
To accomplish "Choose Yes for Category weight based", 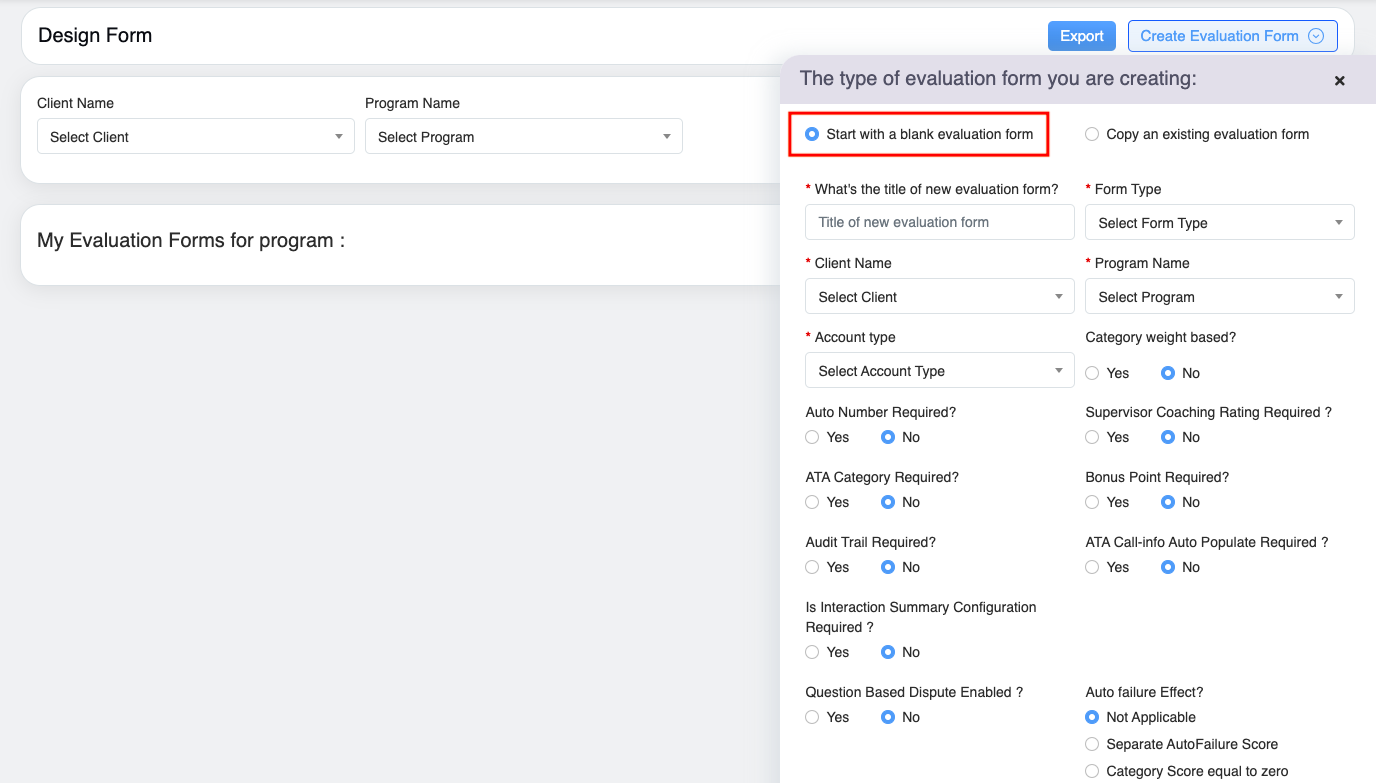I will 1092,373.
